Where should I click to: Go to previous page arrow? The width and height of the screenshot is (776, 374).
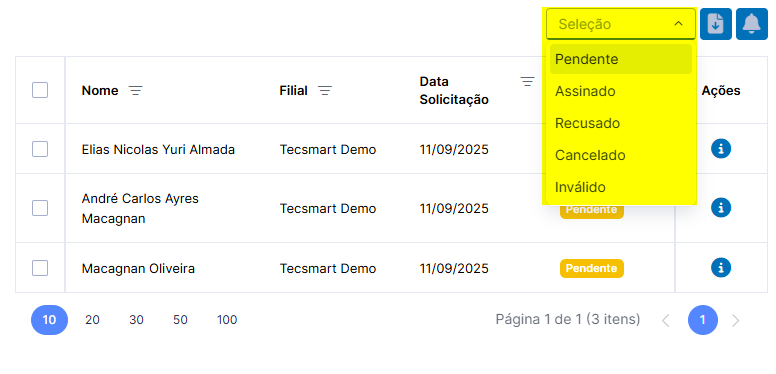tap(666, 321)
